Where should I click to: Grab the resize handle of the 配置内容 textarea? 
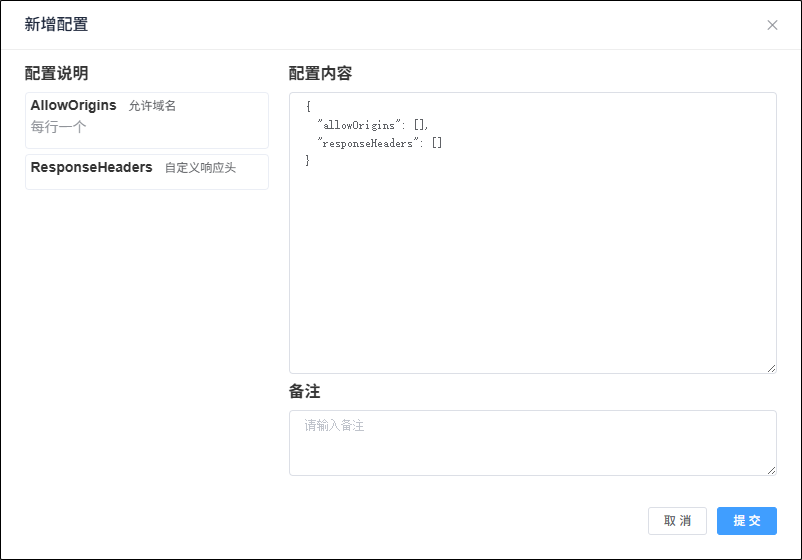tap(771, 368)
